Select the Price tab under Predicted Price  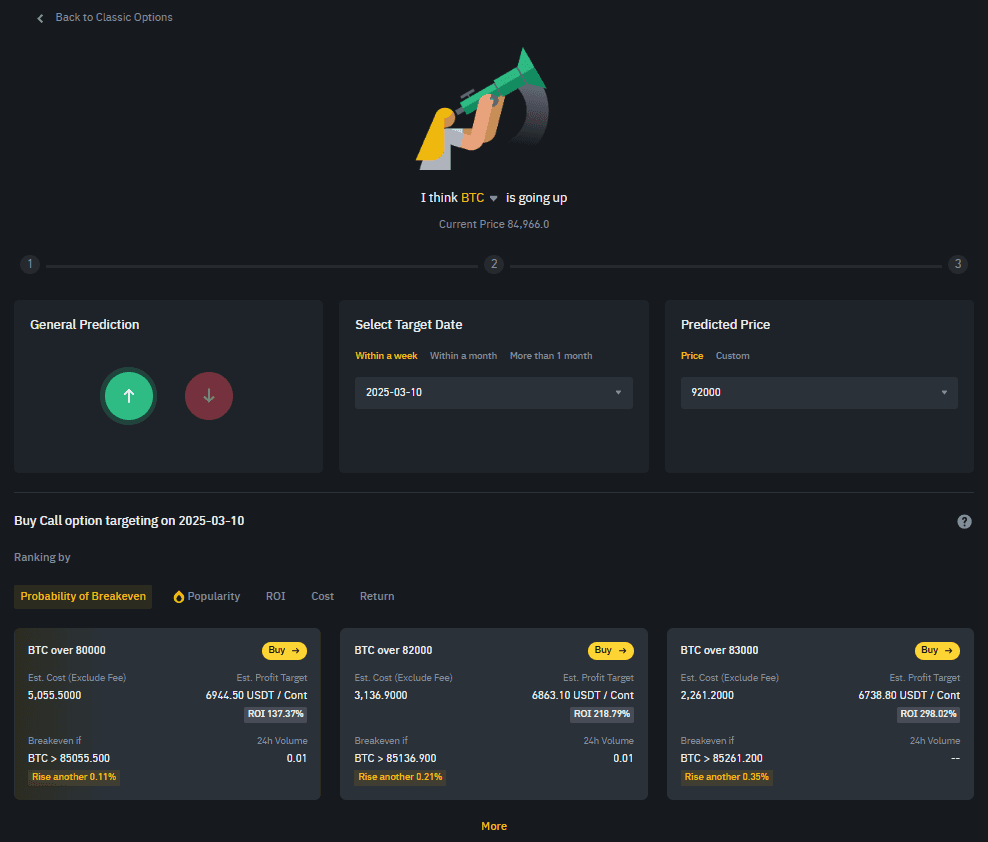(x=692, y=356)
